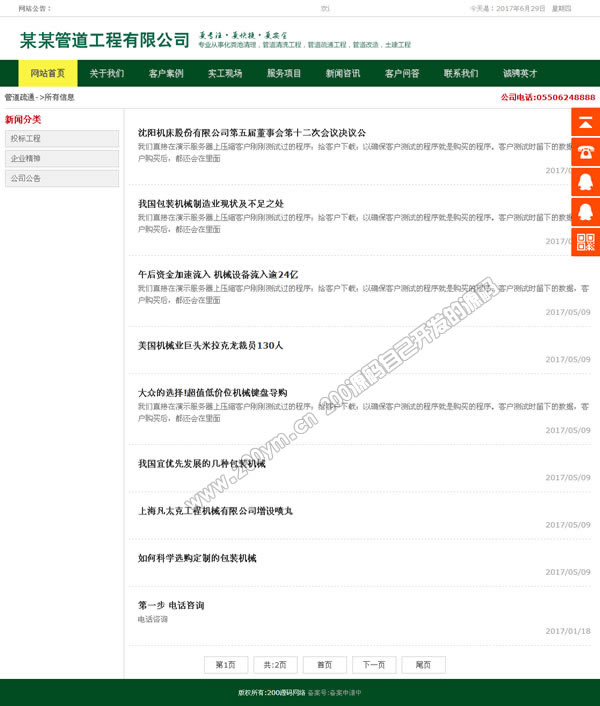Viewport: 600px width, 706px height.
Task: Open 客户问答 menu item
Action: point(402,73)
